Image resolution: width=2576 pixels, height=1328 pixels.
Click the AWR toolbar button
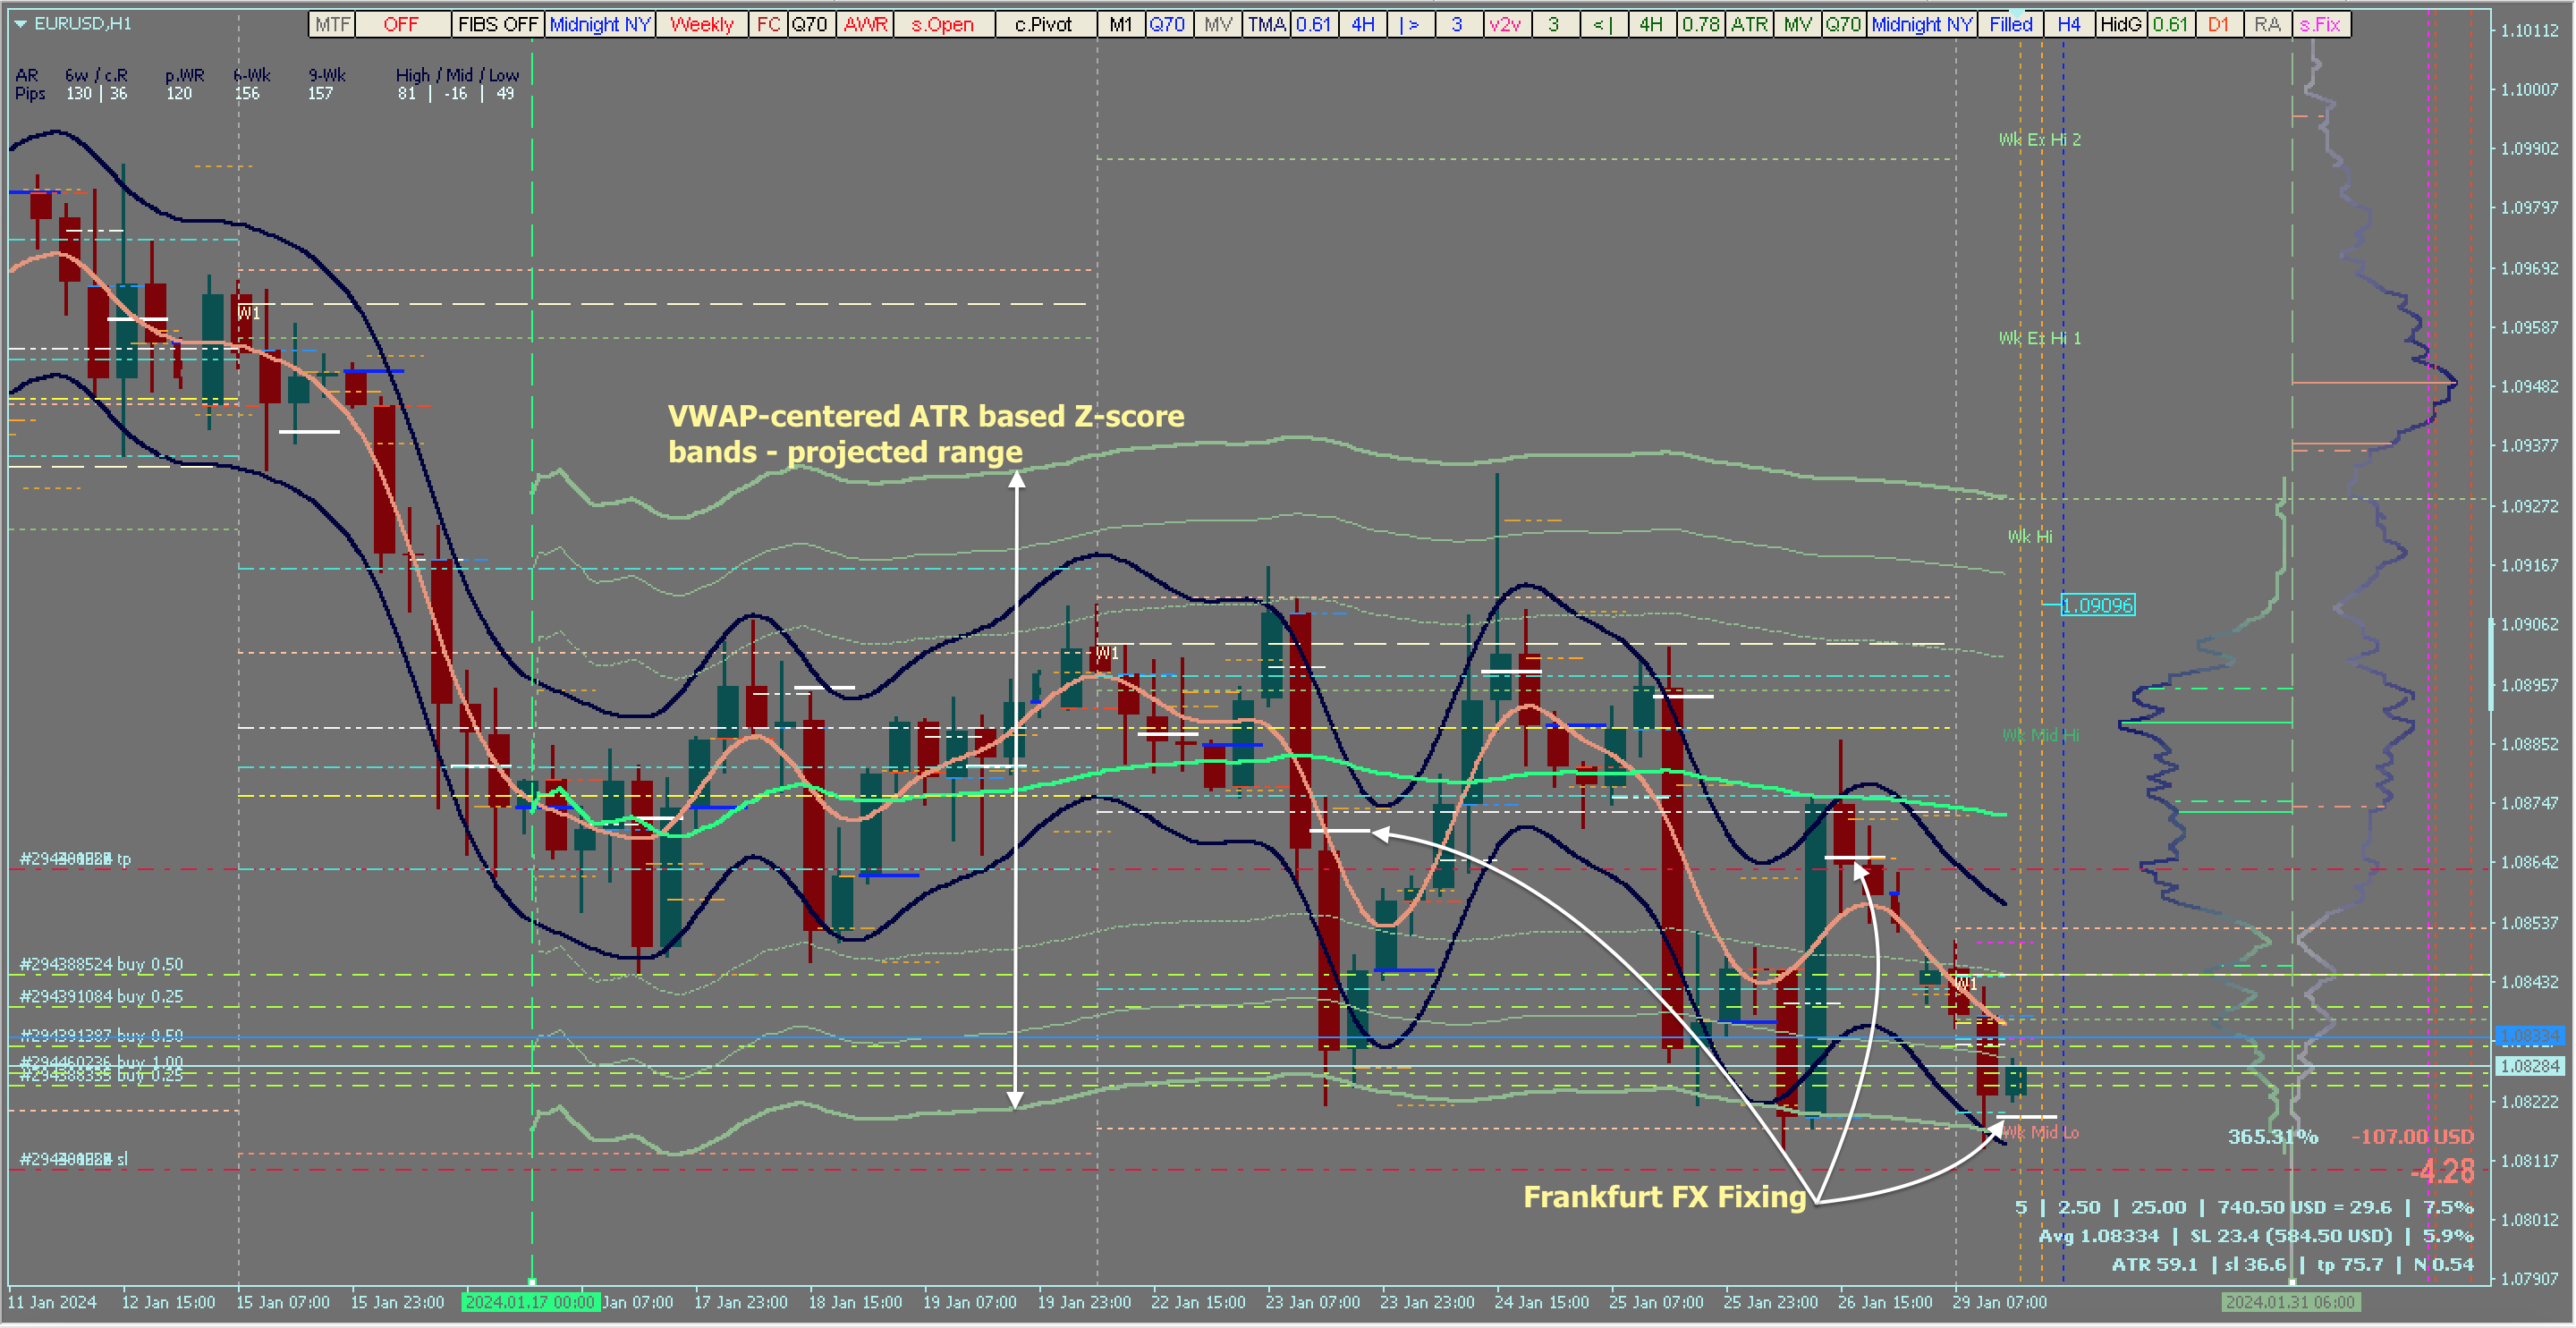coord(865,24)
